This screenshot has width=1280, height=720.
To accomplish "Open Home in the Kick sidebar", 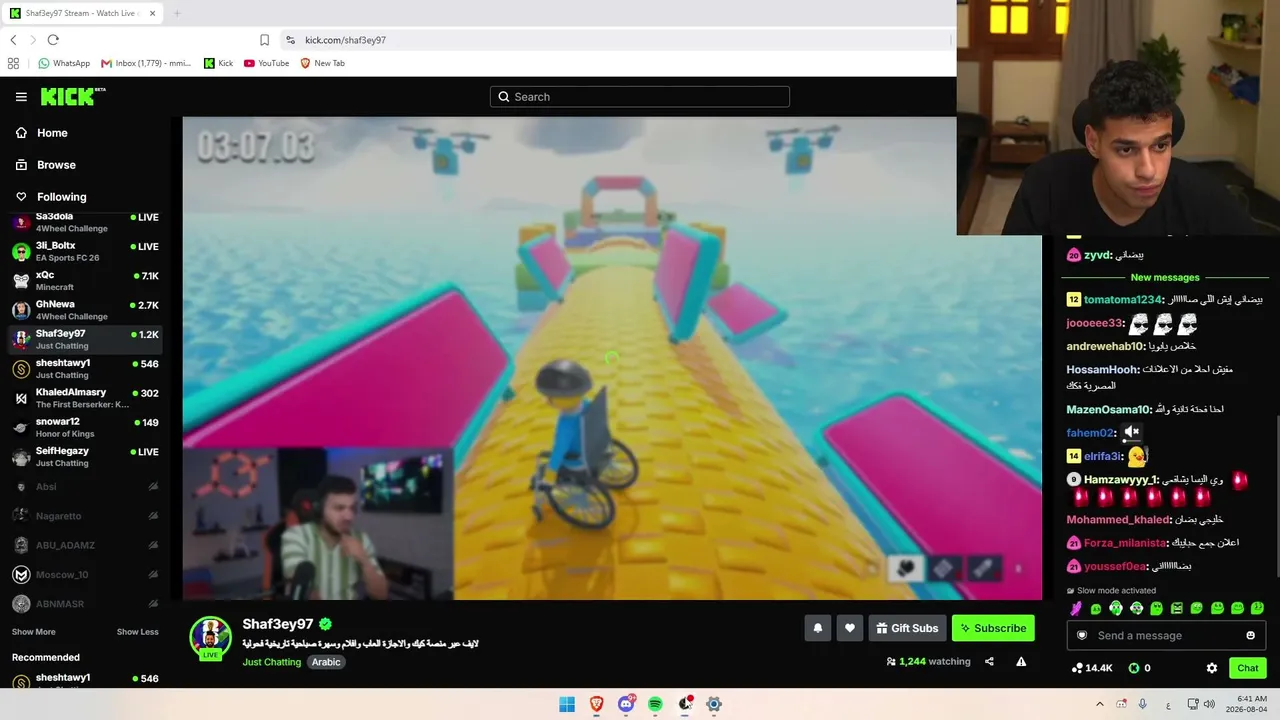I will pos(52,133).
